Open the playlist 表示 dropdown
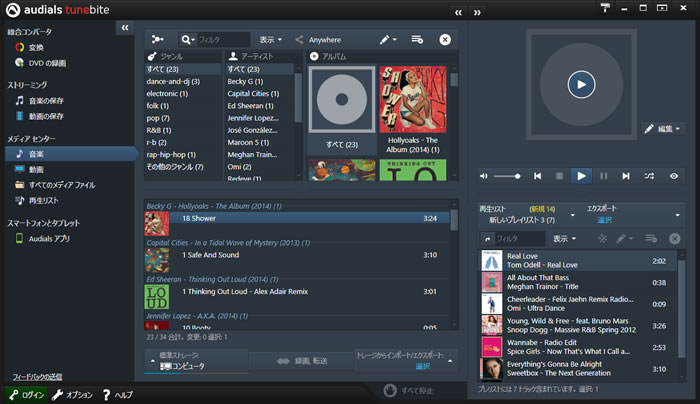 [564, 239]
